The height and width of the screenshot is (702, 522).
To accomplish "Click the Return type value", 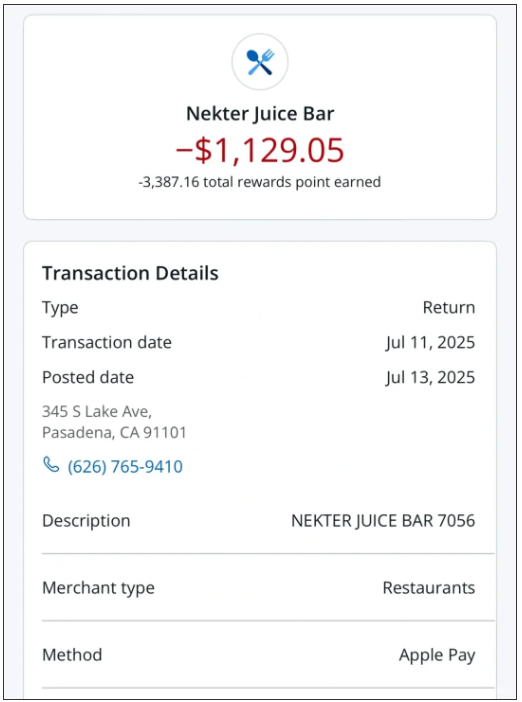I will [449, 308].
